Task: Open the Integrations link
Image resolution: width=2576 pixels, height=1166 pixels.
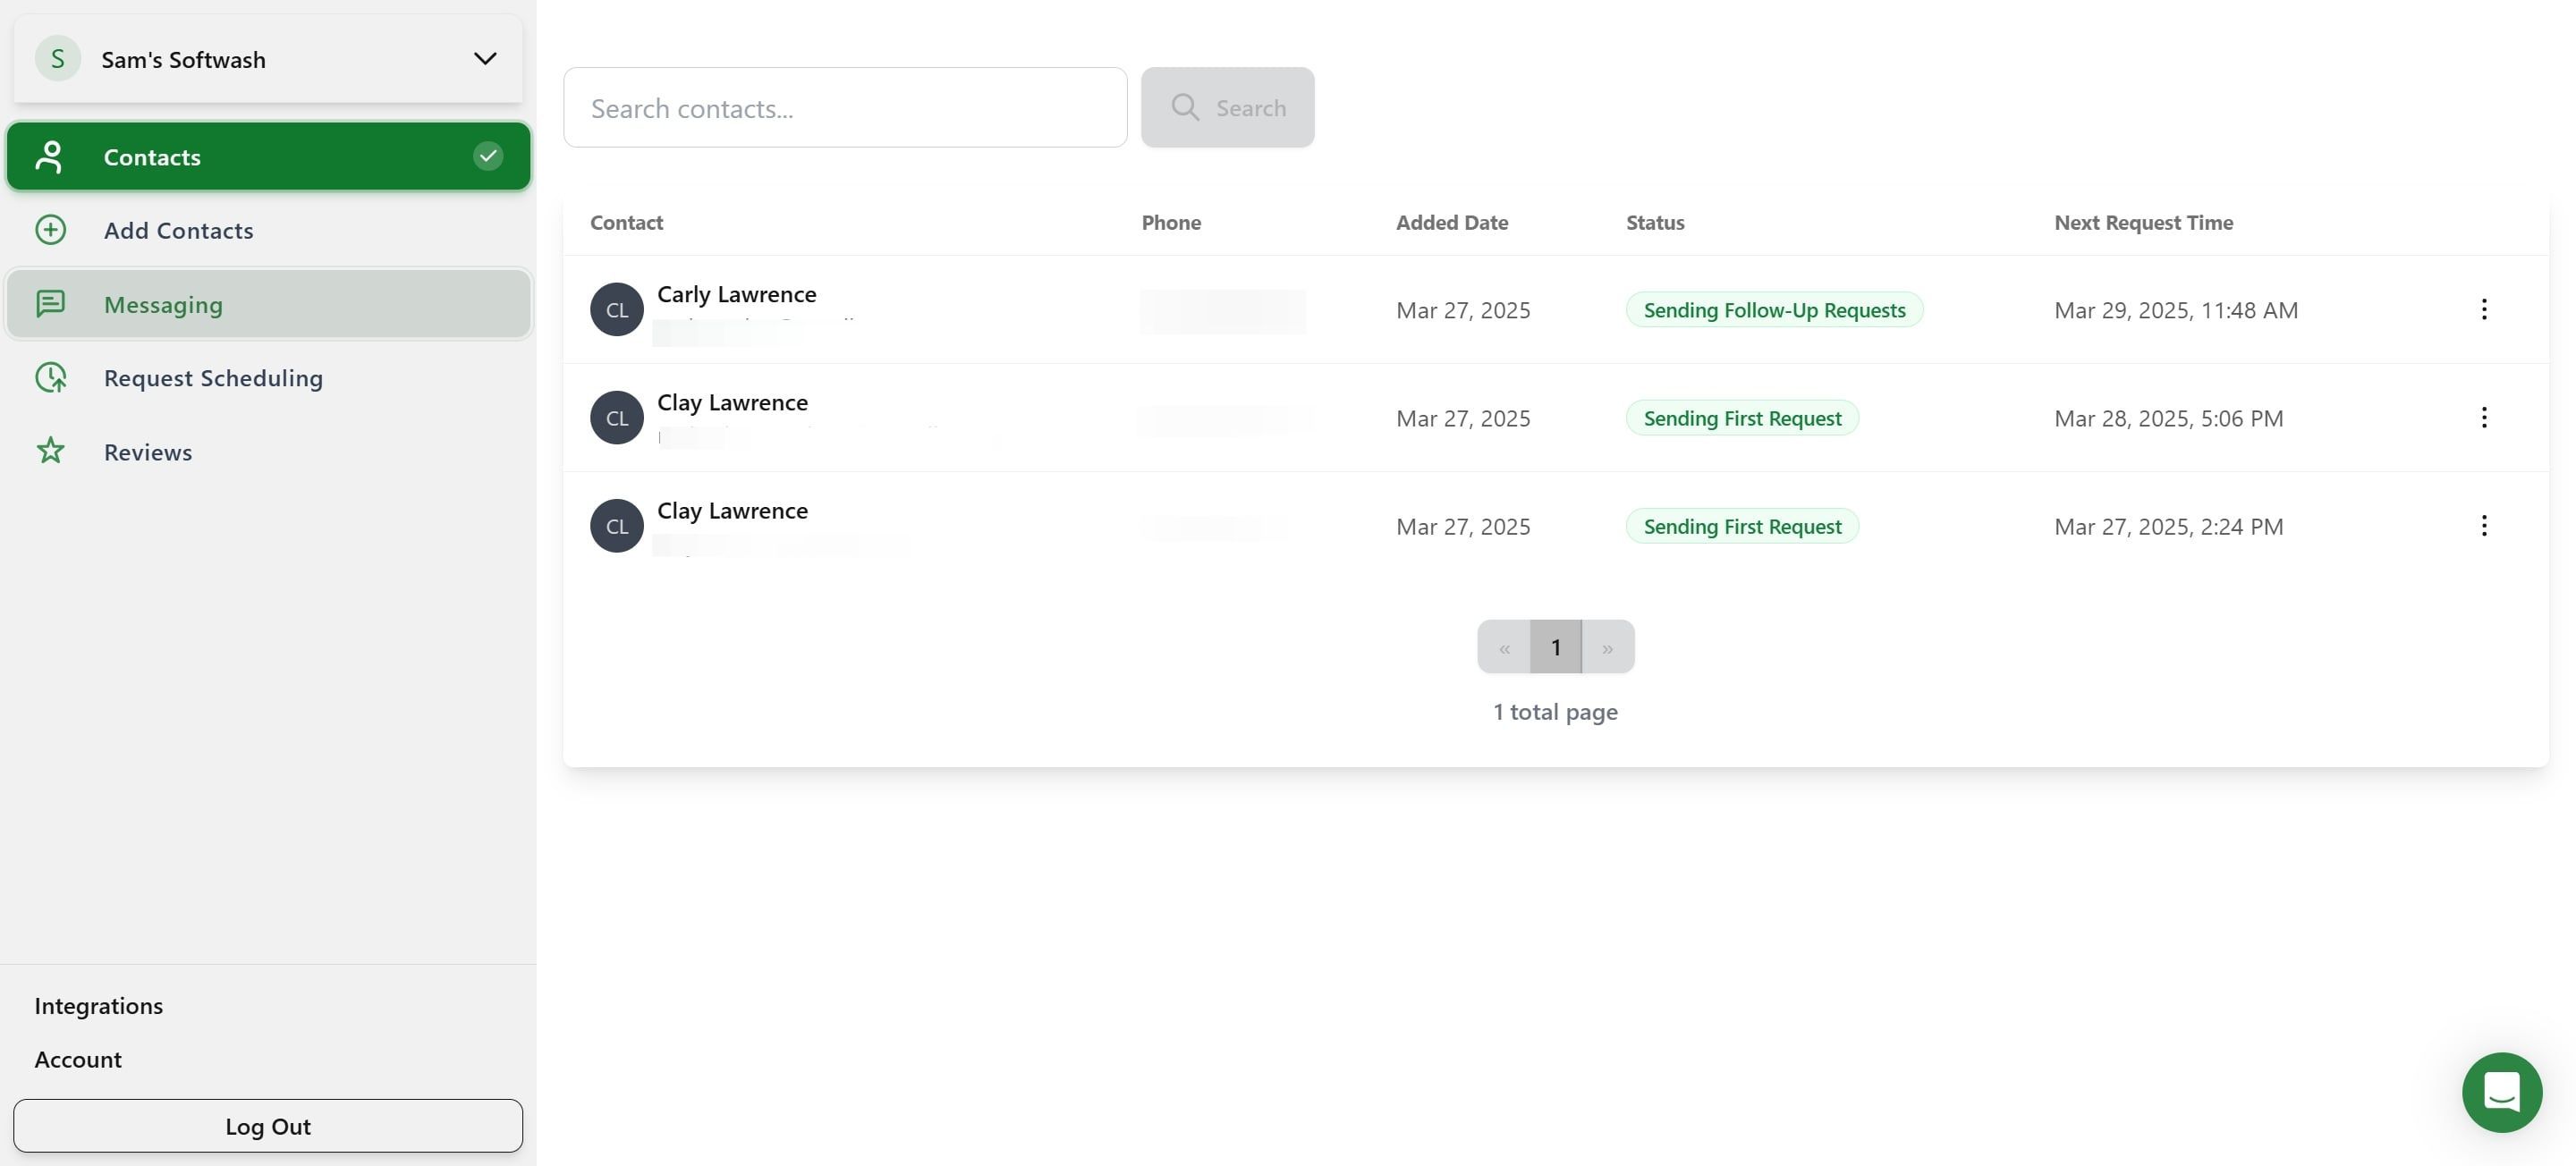Action: tap(98, 1005)
